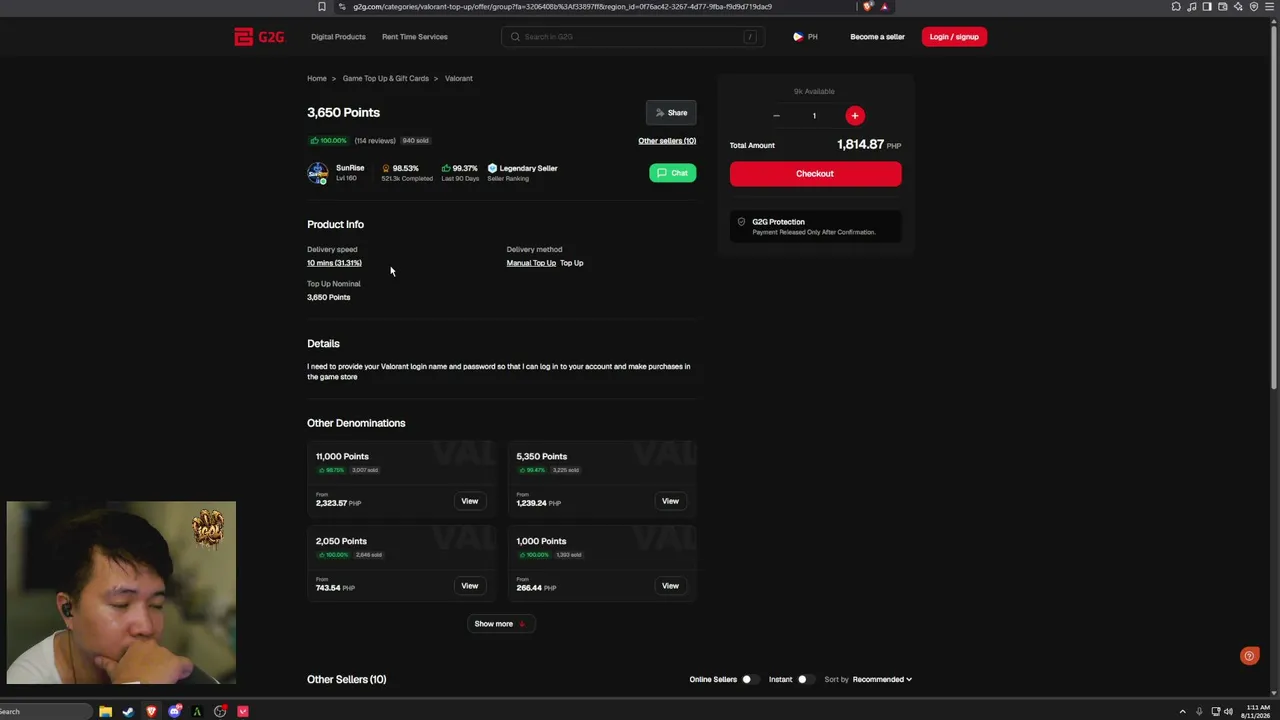Screen dimensions: 1280x720
Task: Click the 100.00% positive rating badge
Action: [328, 141]
